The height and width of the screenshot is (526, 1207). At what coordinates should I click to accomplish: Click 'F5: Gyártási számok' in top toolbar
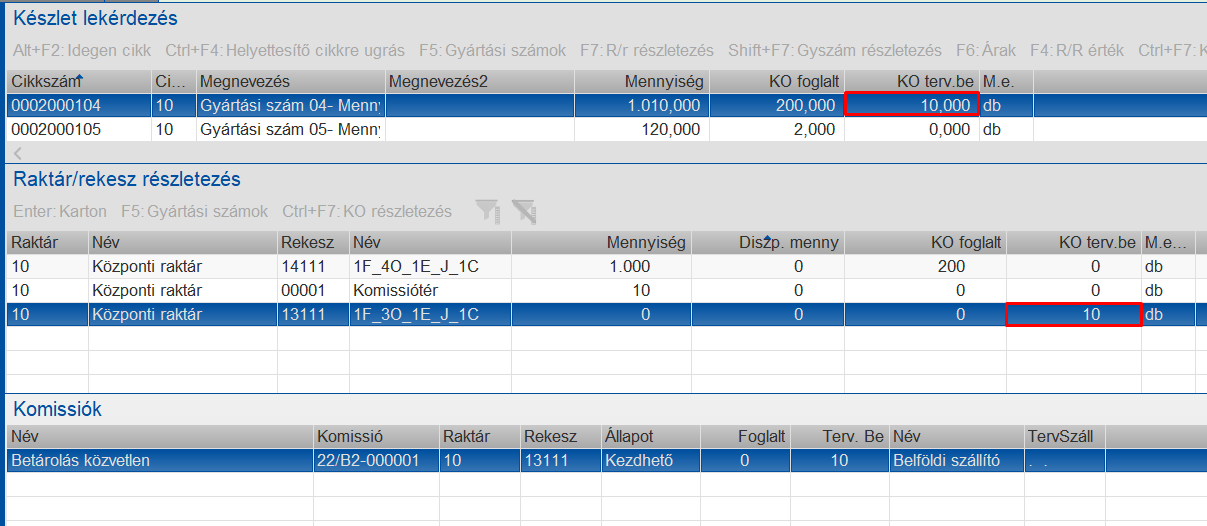pyautogui.click(x=492, y=50)
